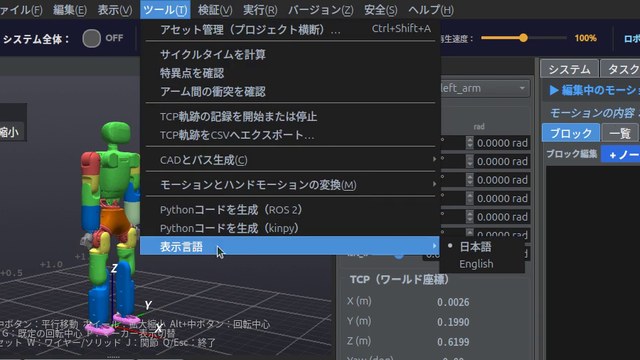Step the fifth joint rad spinner
640x360 pixels.
click(x=470, y=217)
